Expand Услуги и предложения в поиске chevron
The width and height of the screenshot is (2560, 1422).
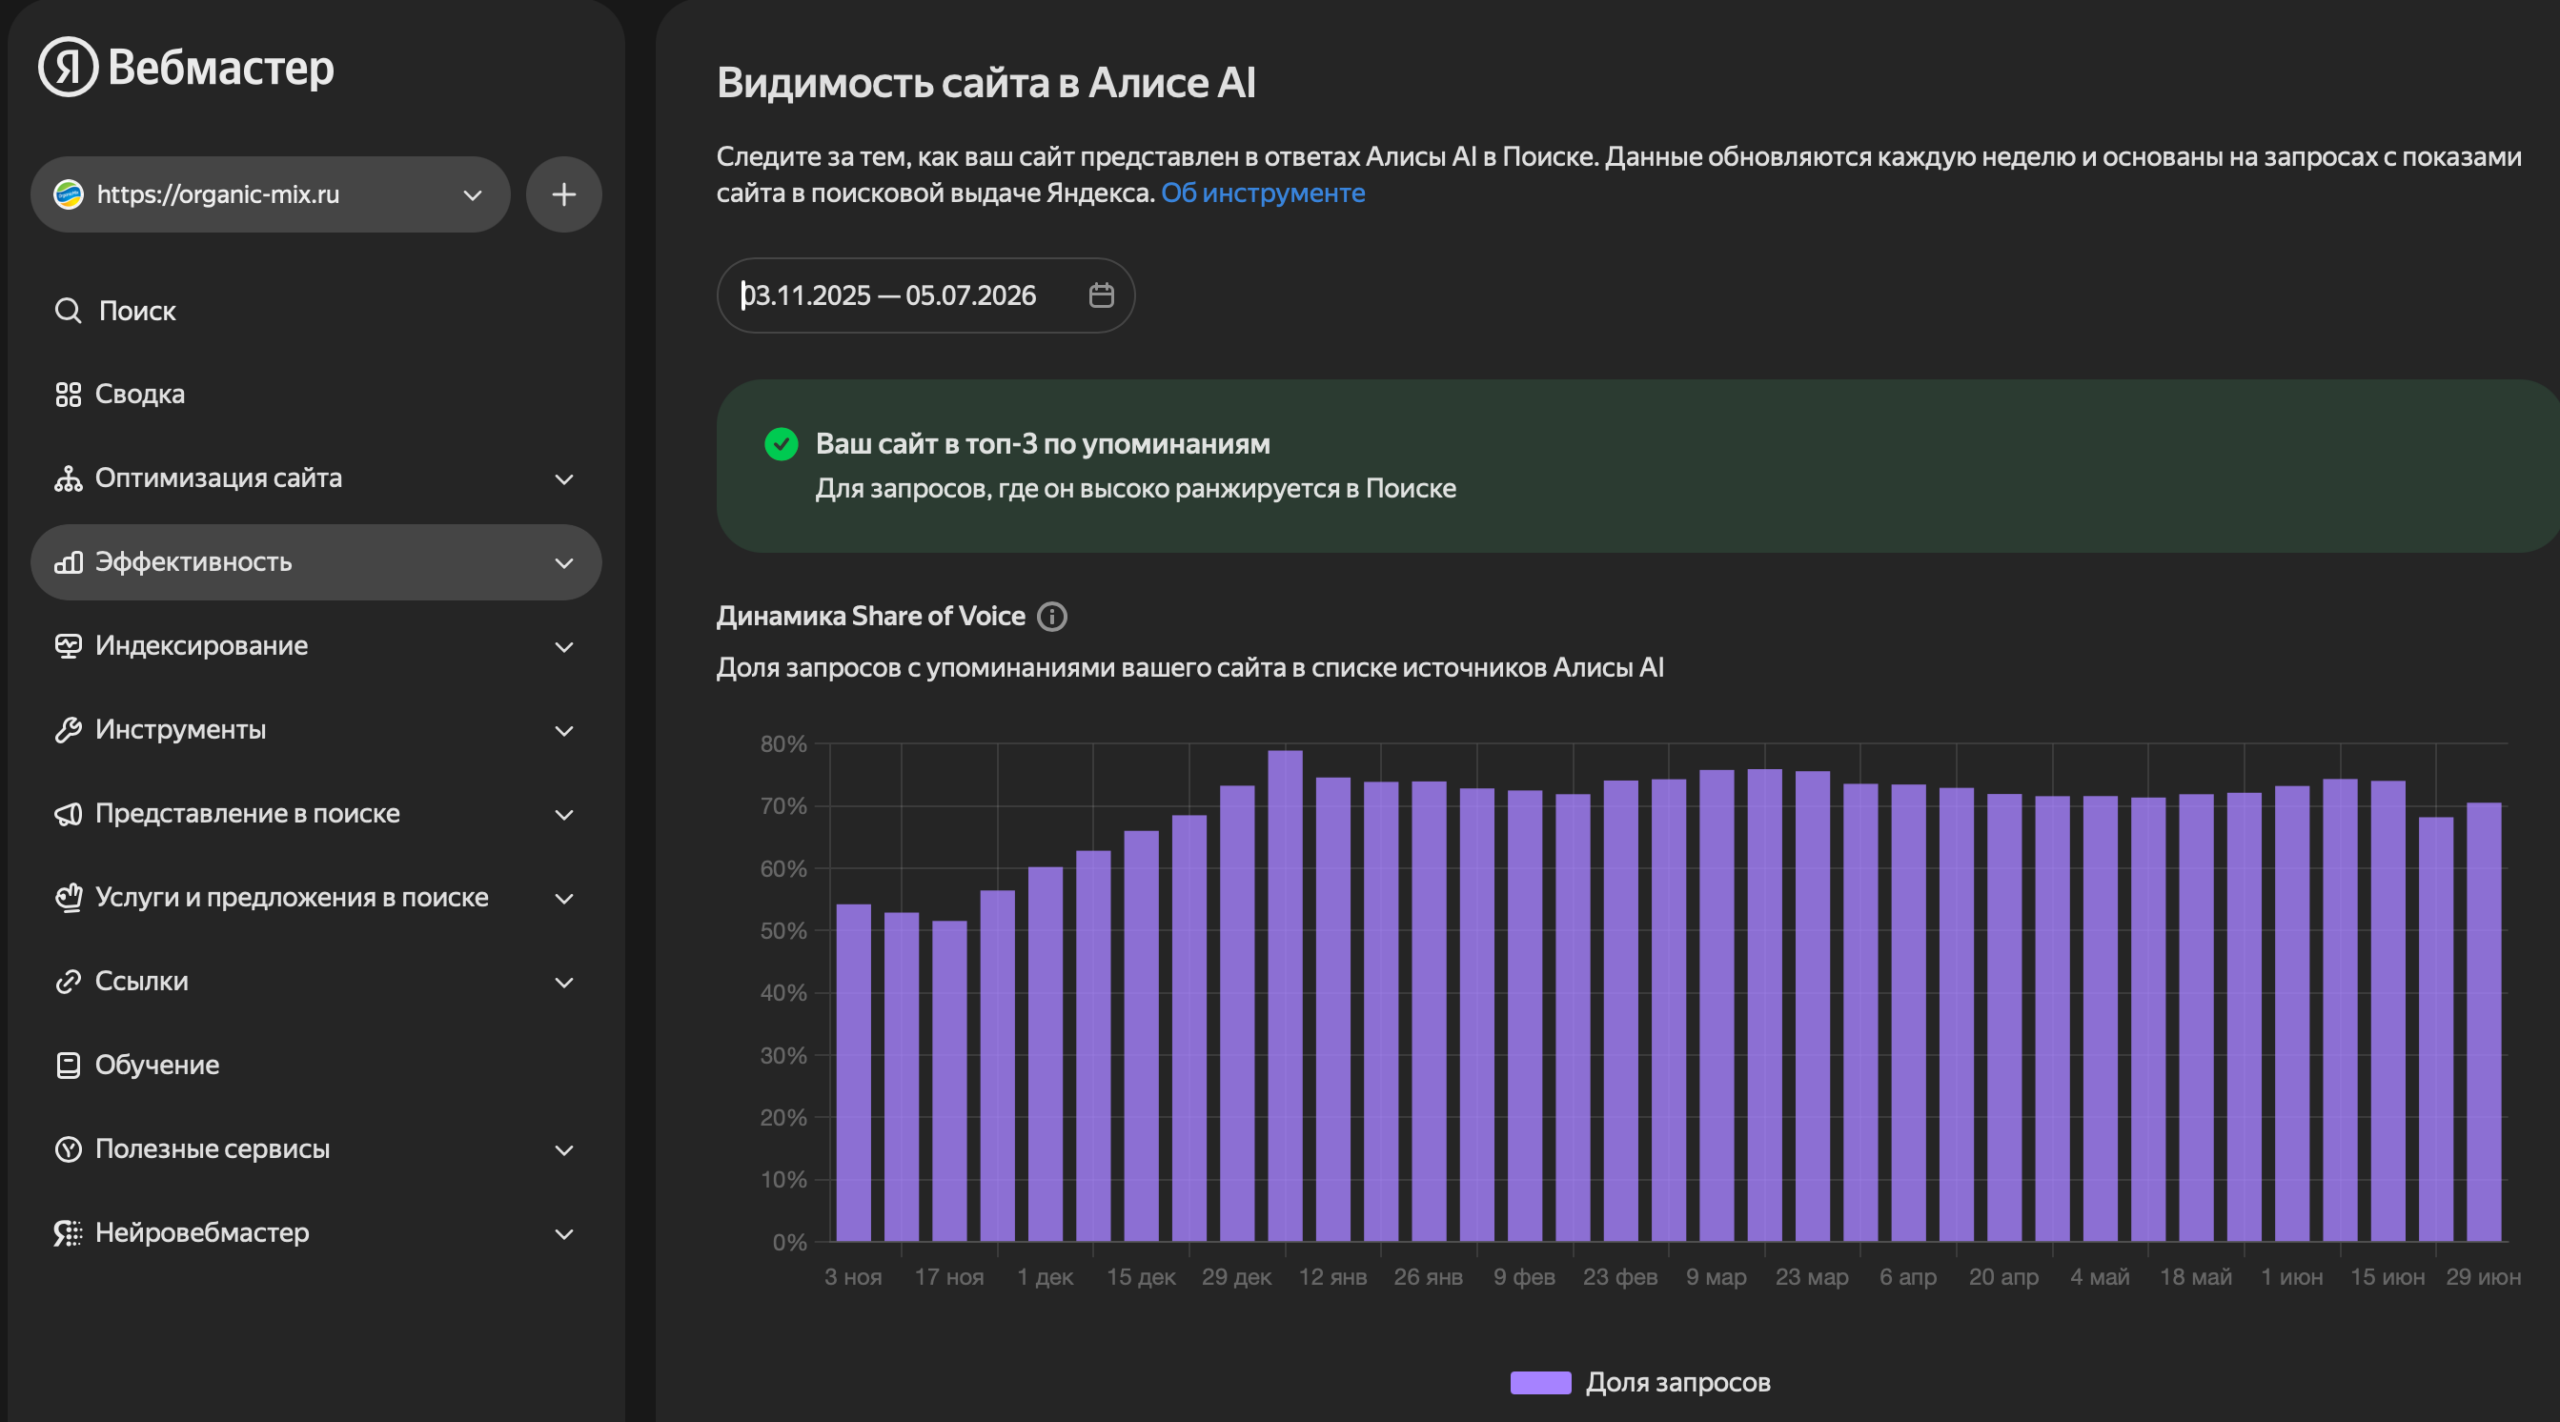[x=564, y=899]
